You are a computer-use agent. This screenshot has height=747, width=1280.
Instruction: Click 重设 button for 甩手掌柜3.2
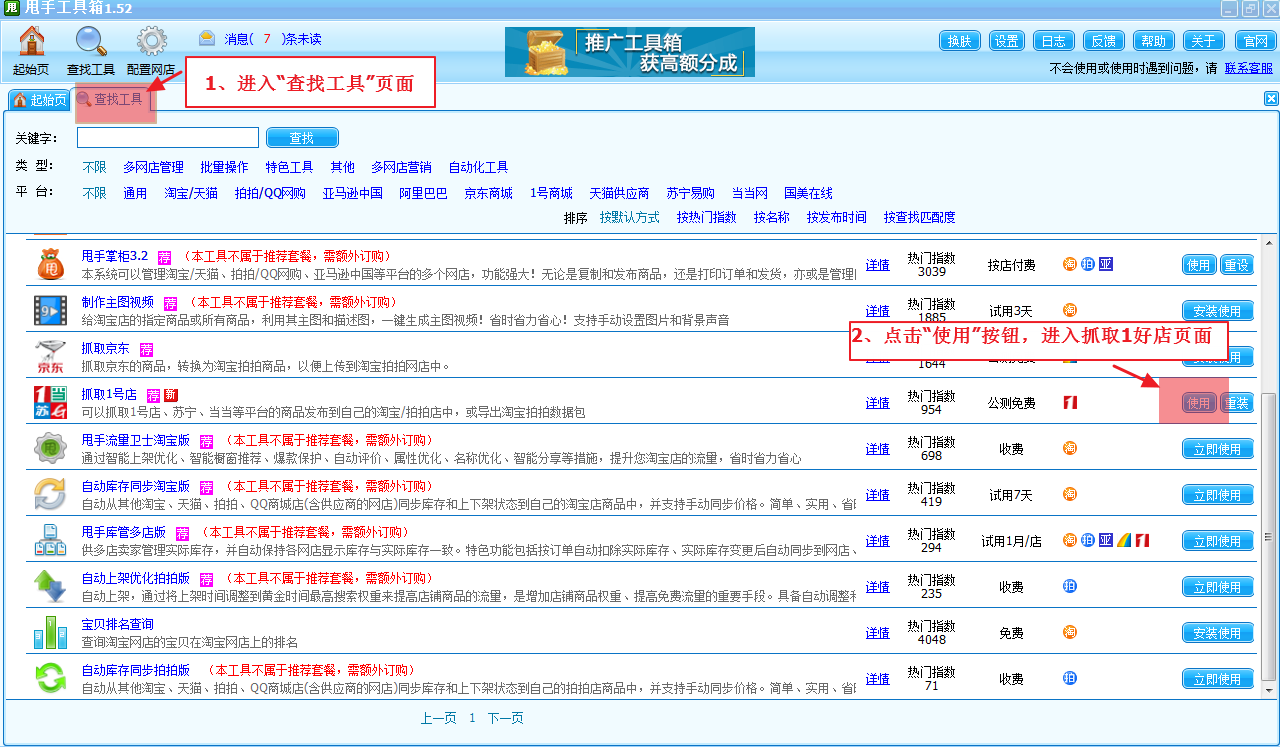click(1237, 265)
